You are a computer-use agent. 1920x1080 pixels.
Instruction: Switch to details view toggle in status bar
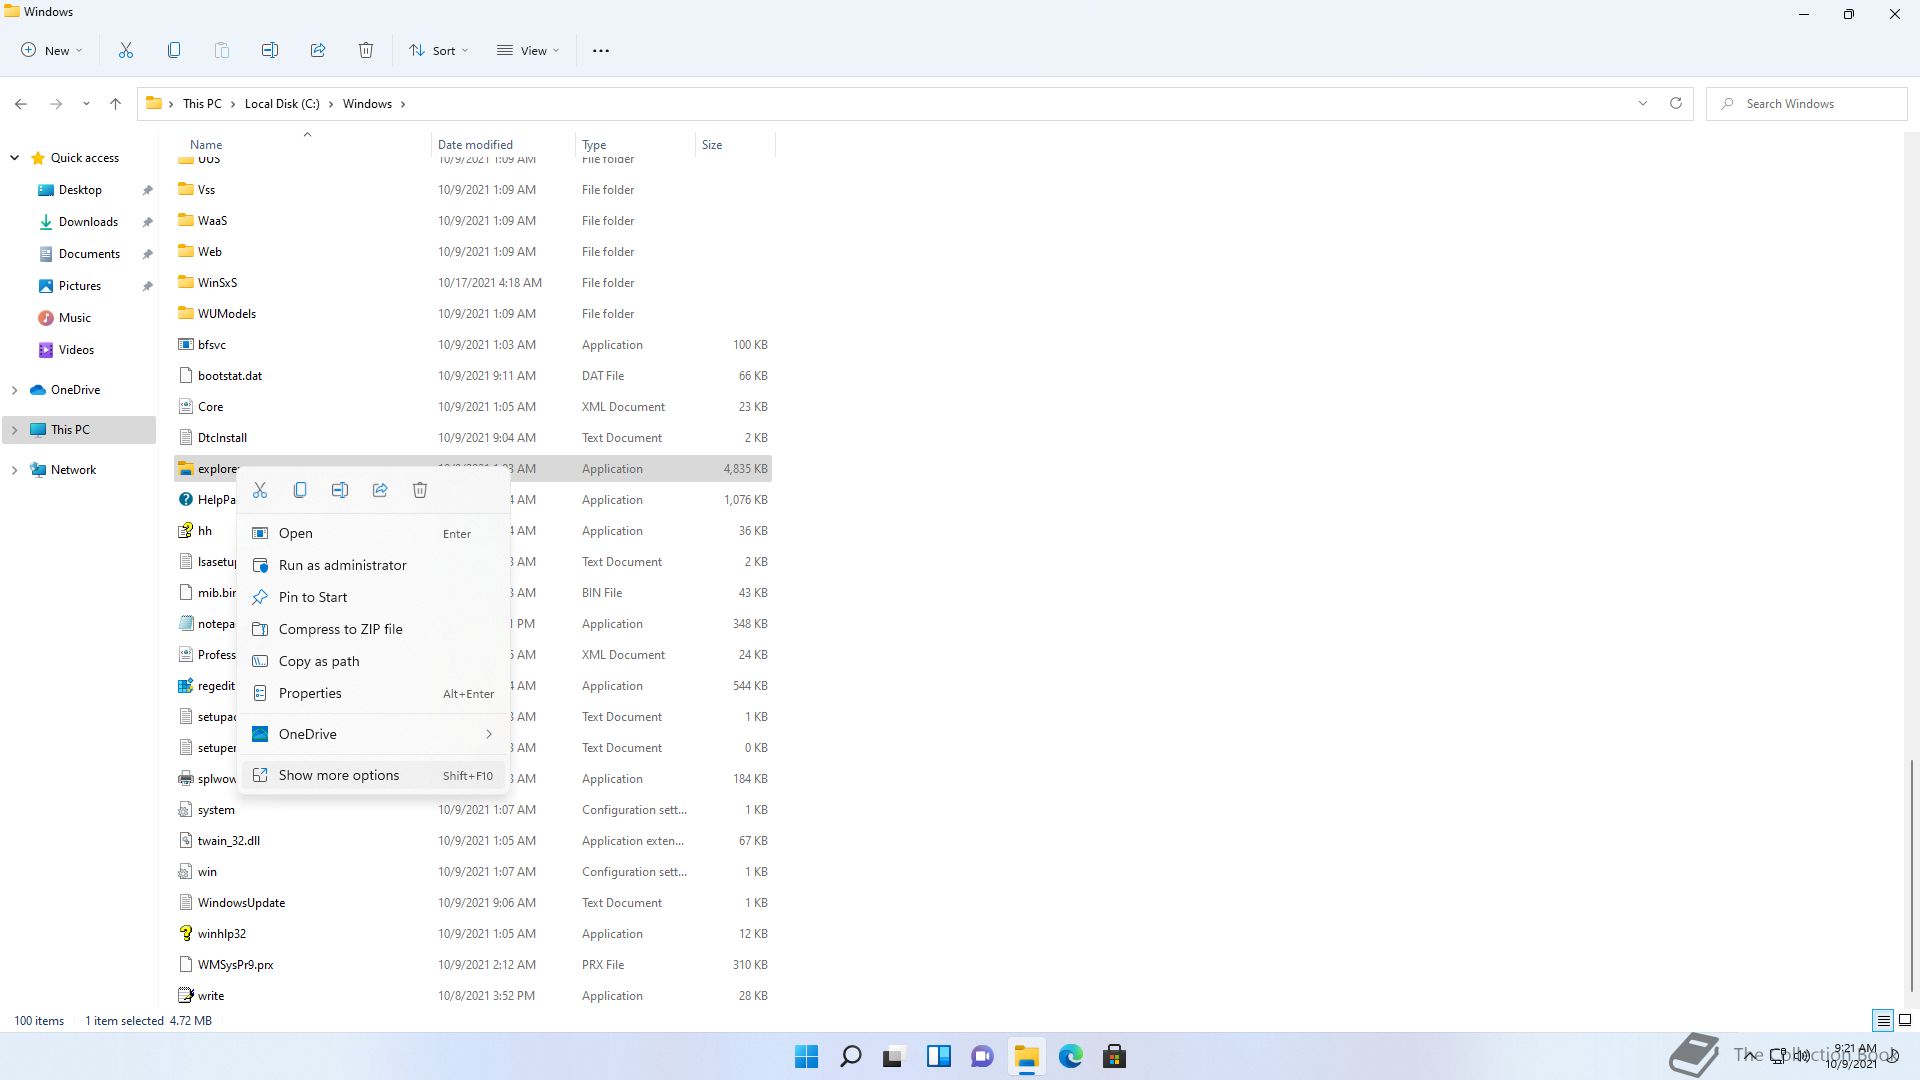point(1883,1021)
